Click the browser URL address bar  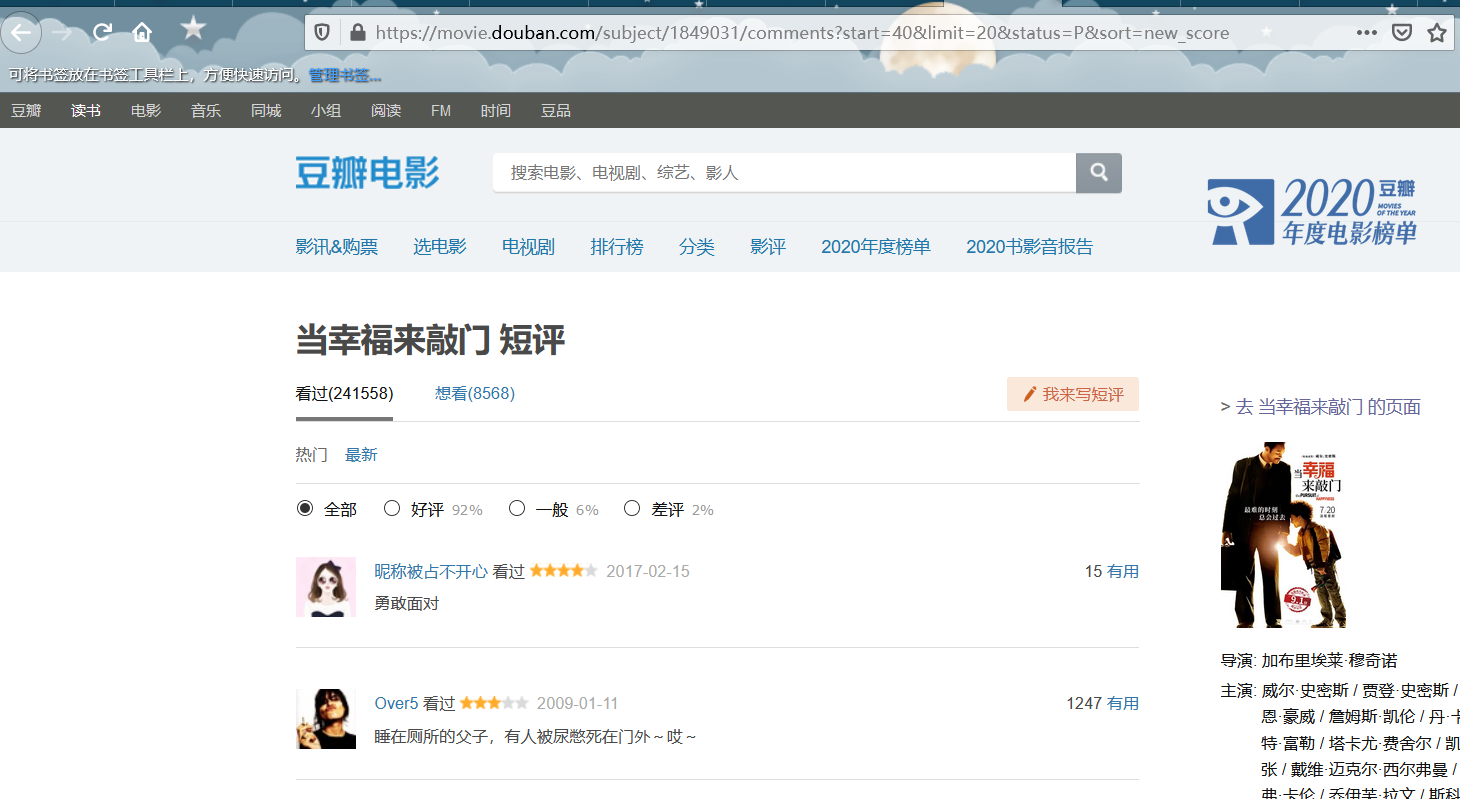coord(800,32)
